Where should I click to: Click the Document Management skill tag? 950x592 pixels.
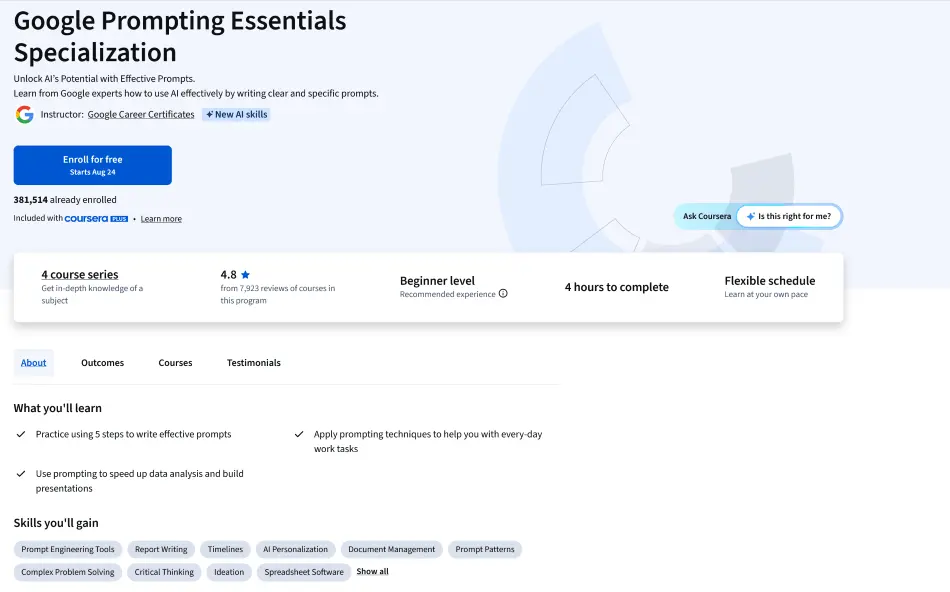(x=391, y=550)
